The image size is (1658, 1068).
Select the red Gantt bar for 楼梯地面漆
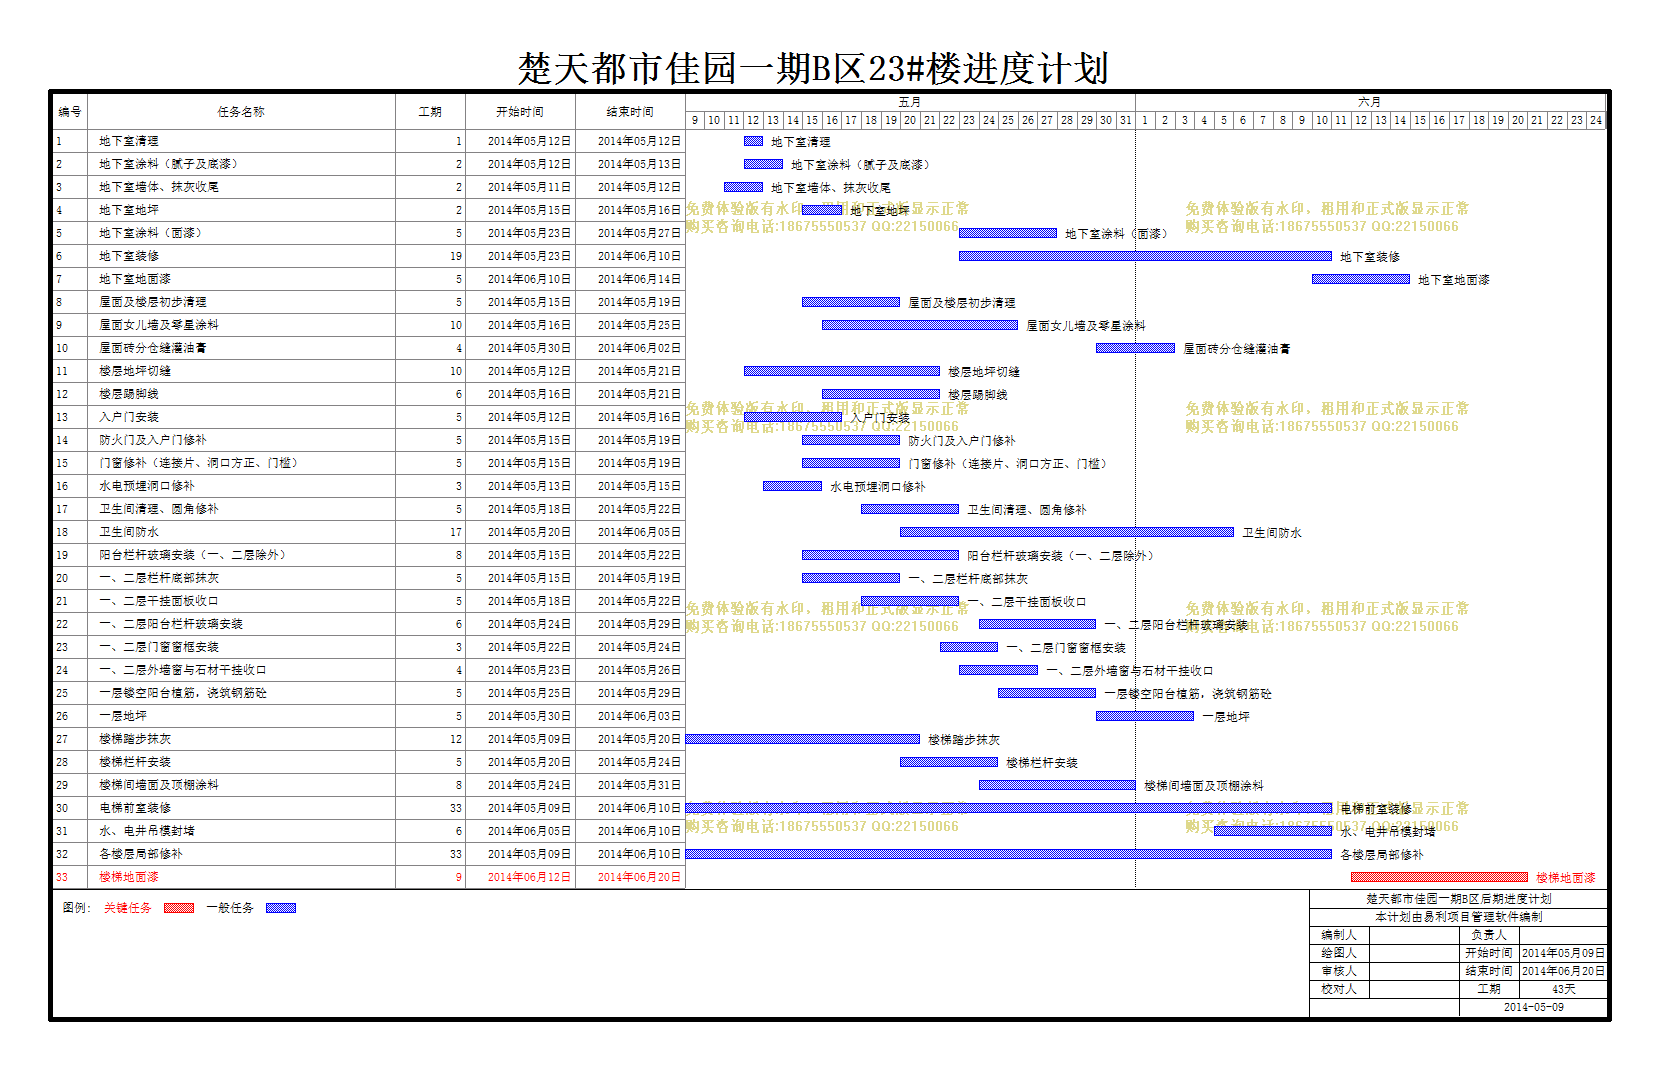coord(1439,877)
